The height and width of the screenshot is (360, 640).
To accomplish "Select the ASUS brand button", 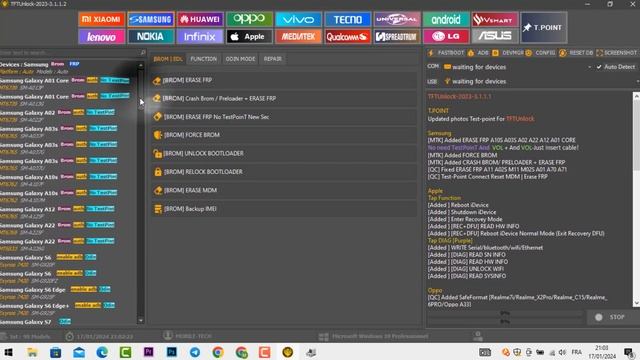I will 495,37.
